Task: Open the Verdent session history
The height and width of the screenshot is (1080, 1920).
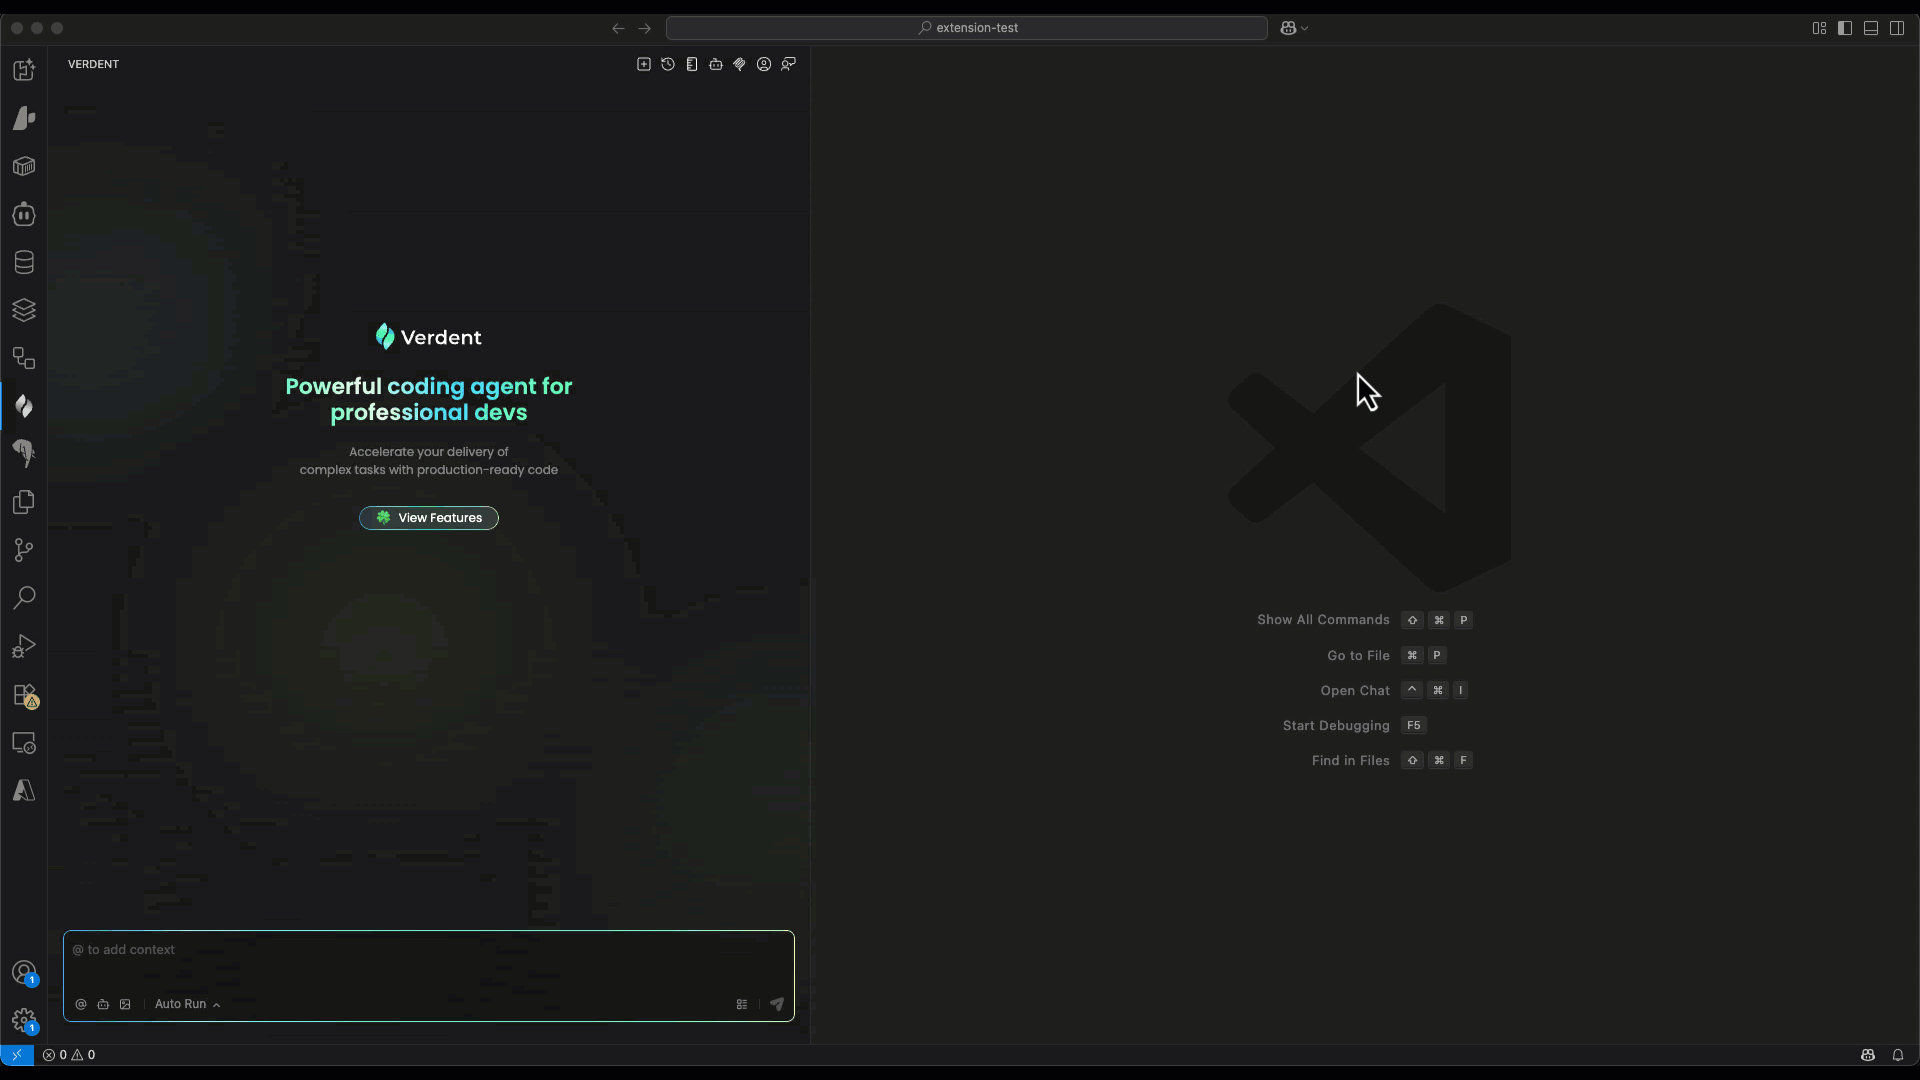Action: pos(668,64)
